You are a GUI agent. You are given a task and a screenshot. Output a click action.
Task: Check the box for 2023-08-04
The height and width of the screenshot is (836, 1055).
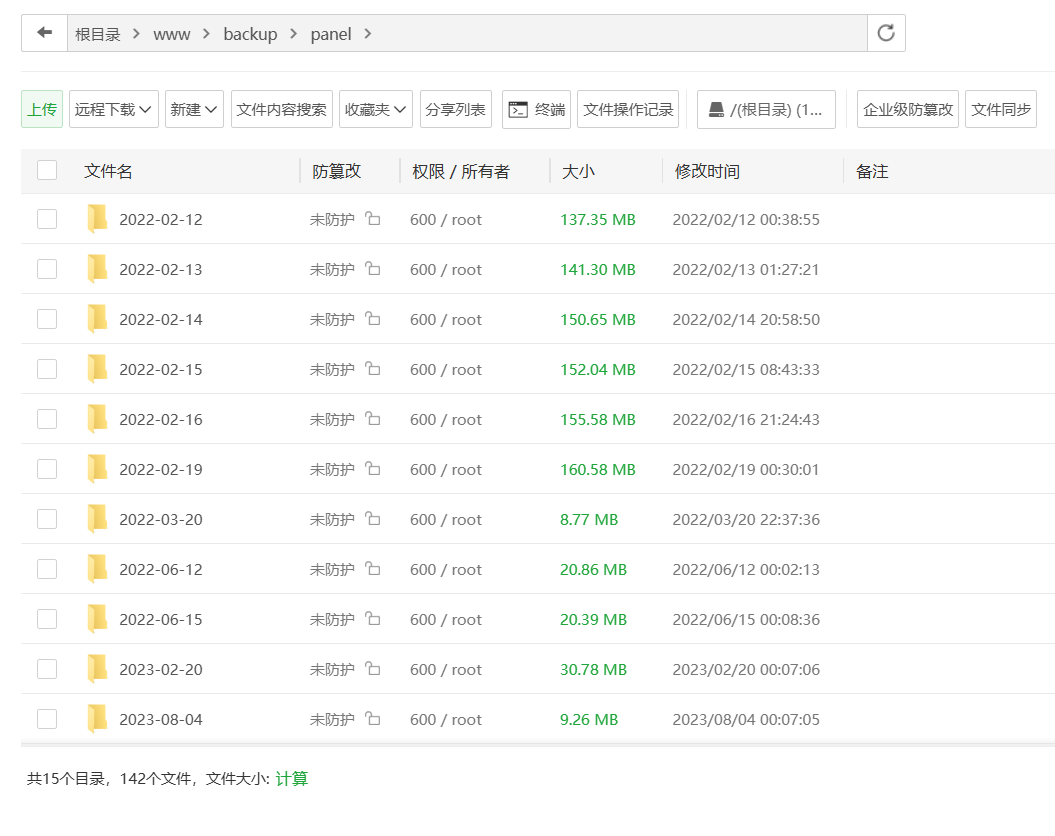pyautogui.click(x=47, y=719)
